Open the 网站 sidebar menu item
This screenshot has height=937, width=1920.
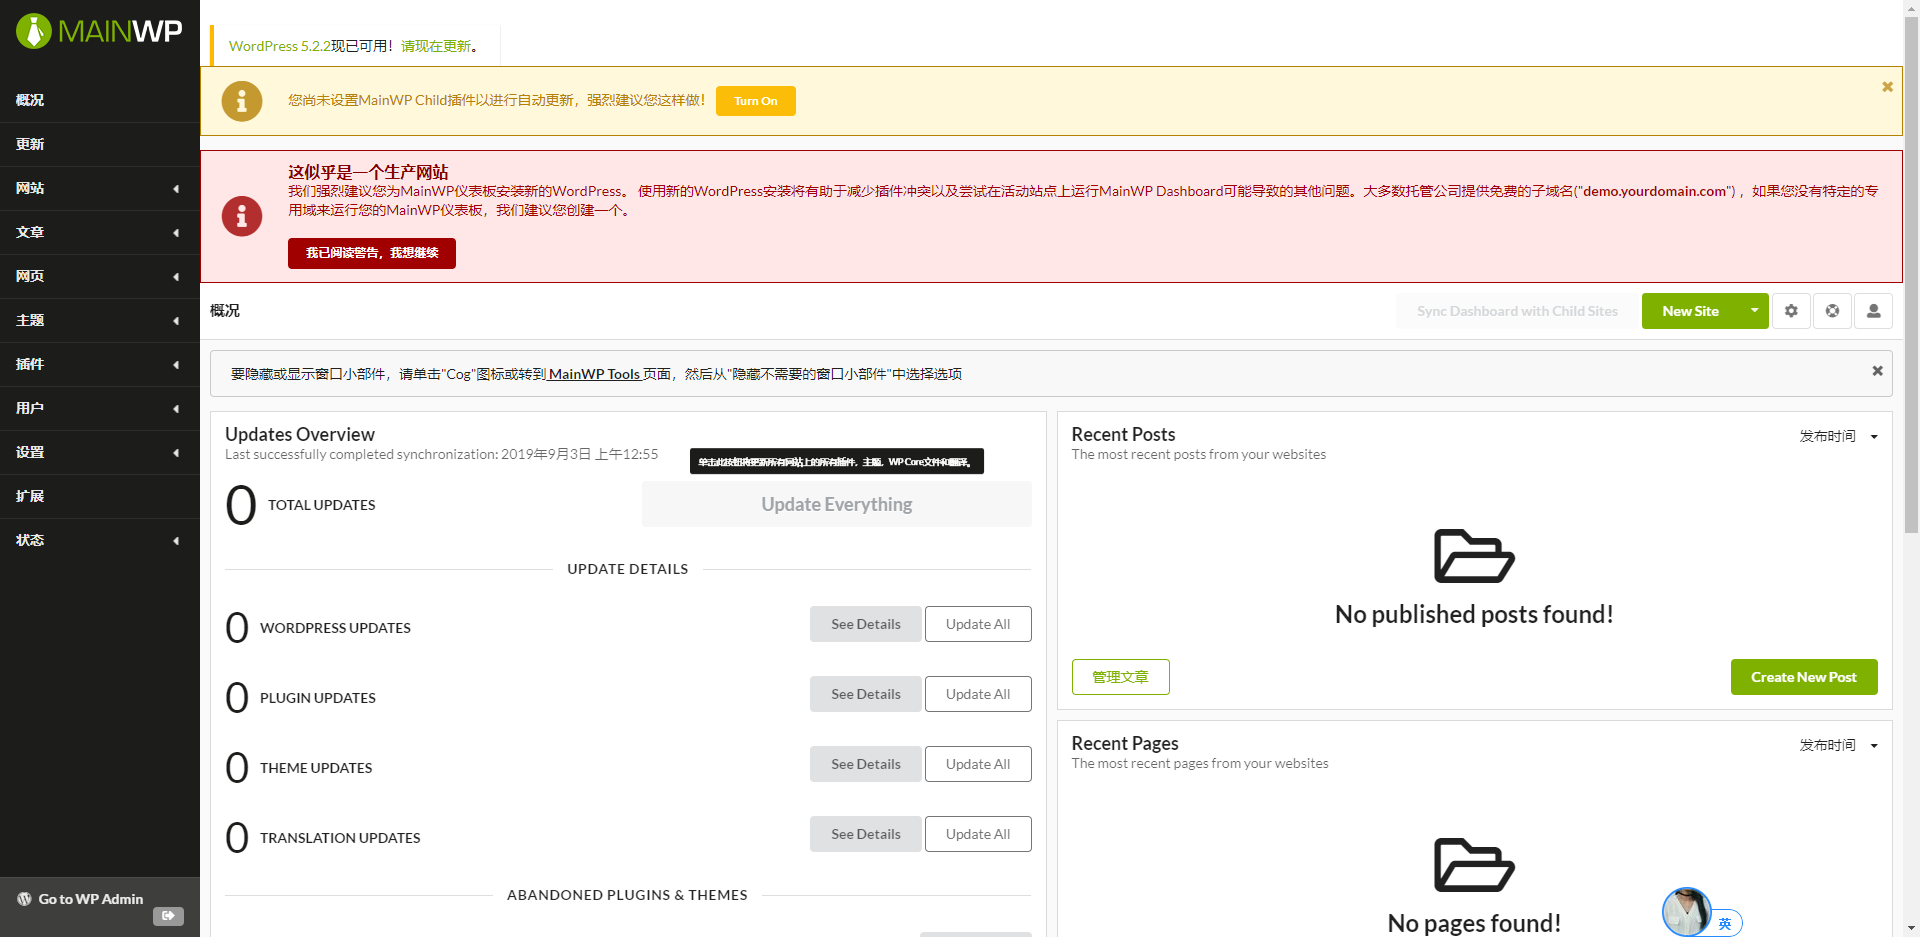(x=100, y=188)
